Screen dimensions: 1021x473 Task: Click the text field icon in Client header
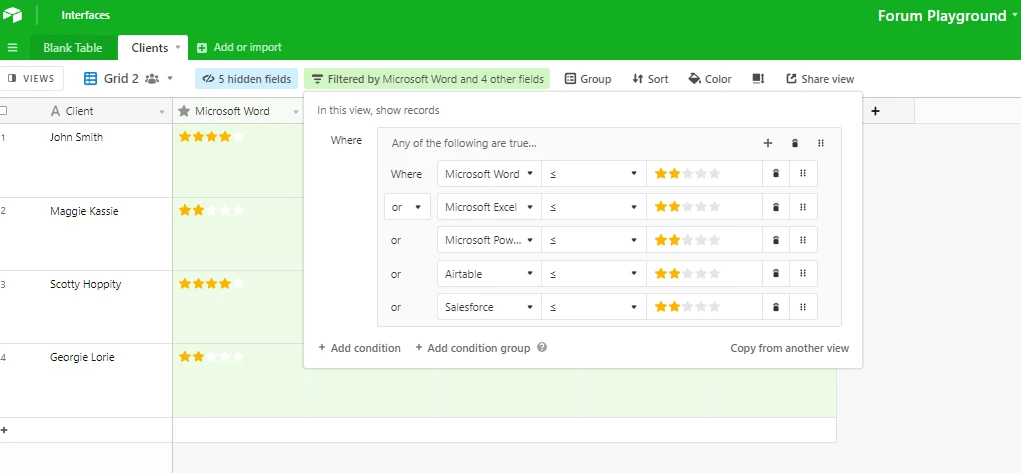55,111
